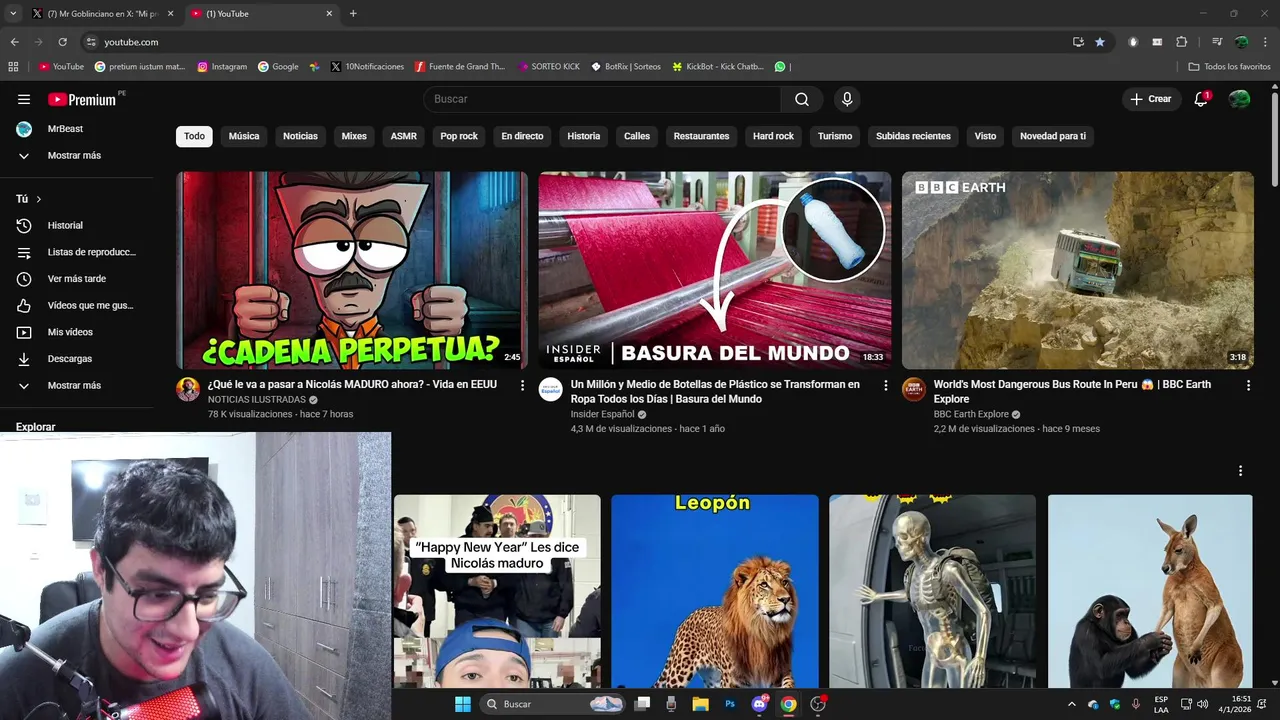The height and width of the screenshot is (720, 1280).
Task: Select the Todo filter chip
Action: coord(194,136)
